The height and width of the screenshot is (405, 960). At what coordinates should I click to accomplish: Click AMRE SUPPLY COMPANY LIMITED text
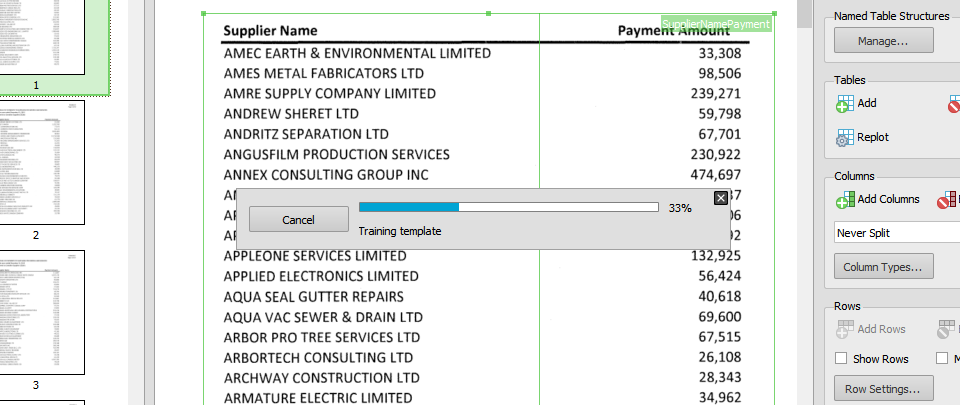(330, 94)
